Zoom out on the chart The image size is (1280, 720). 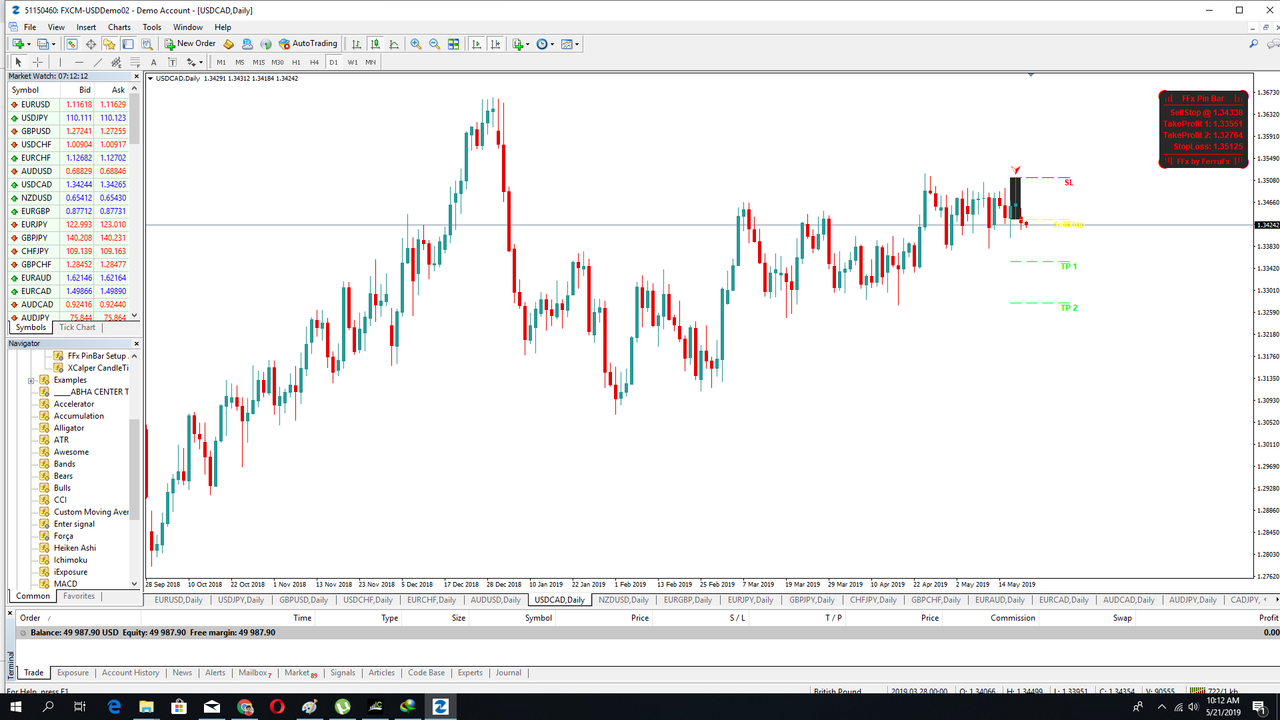(x=434, y=44)
